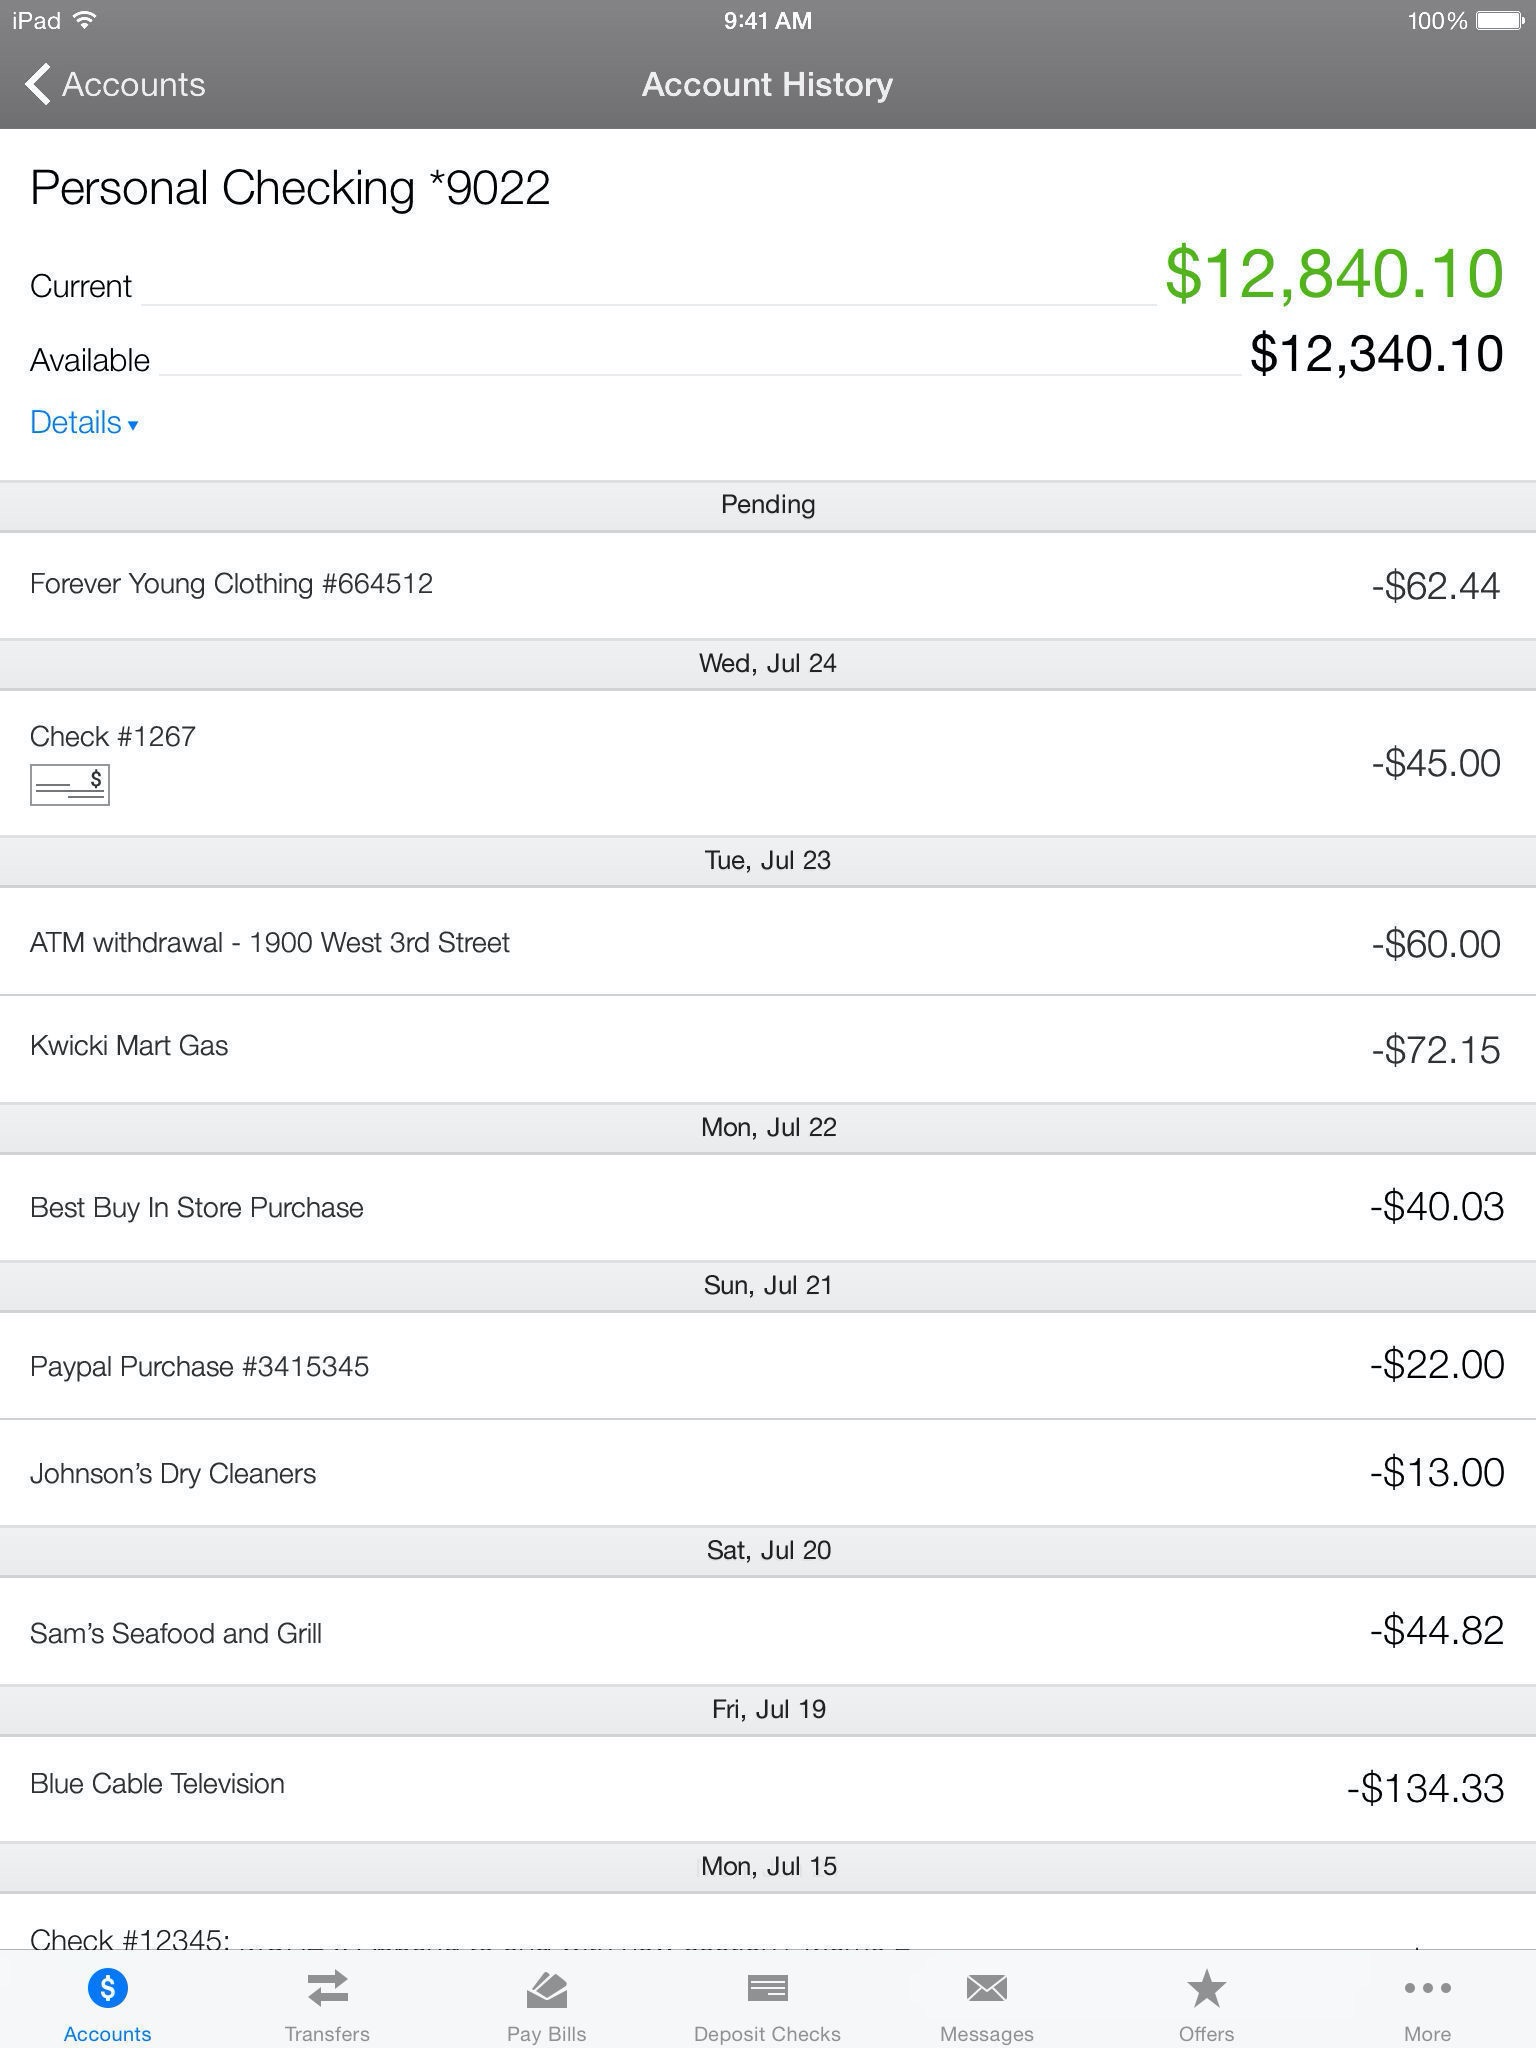Screen dimensions: 1536x2048
Task: Open the Deposit Checks icon
Action: (767, 1988)
